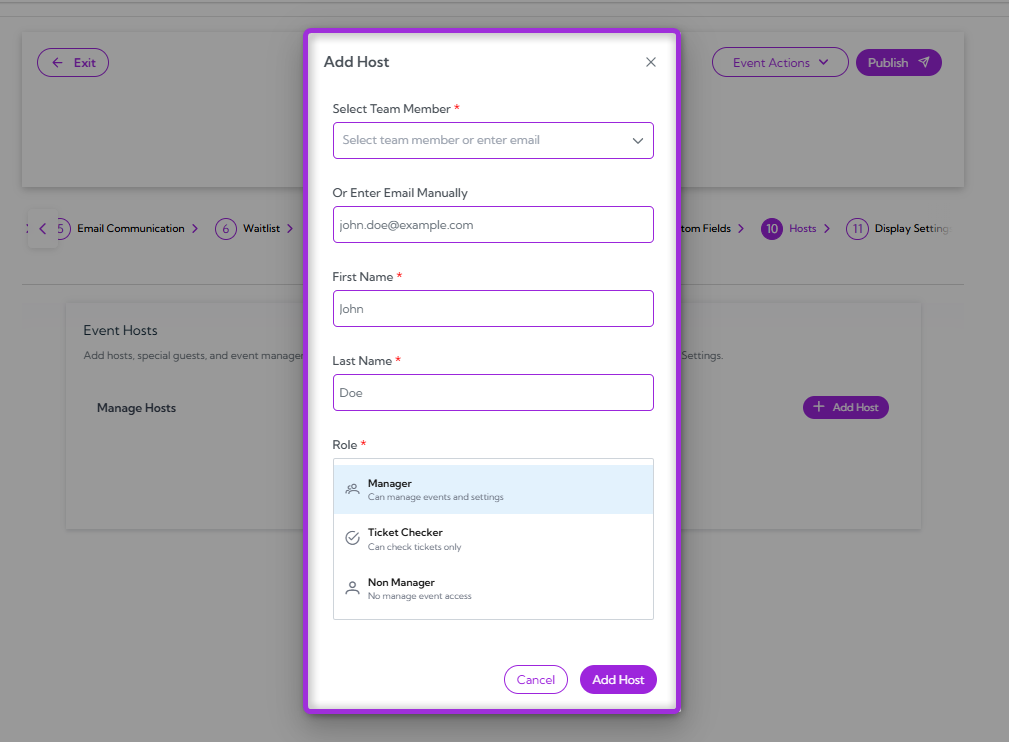Click the person icon beside Non Manager

pos(352,587)
